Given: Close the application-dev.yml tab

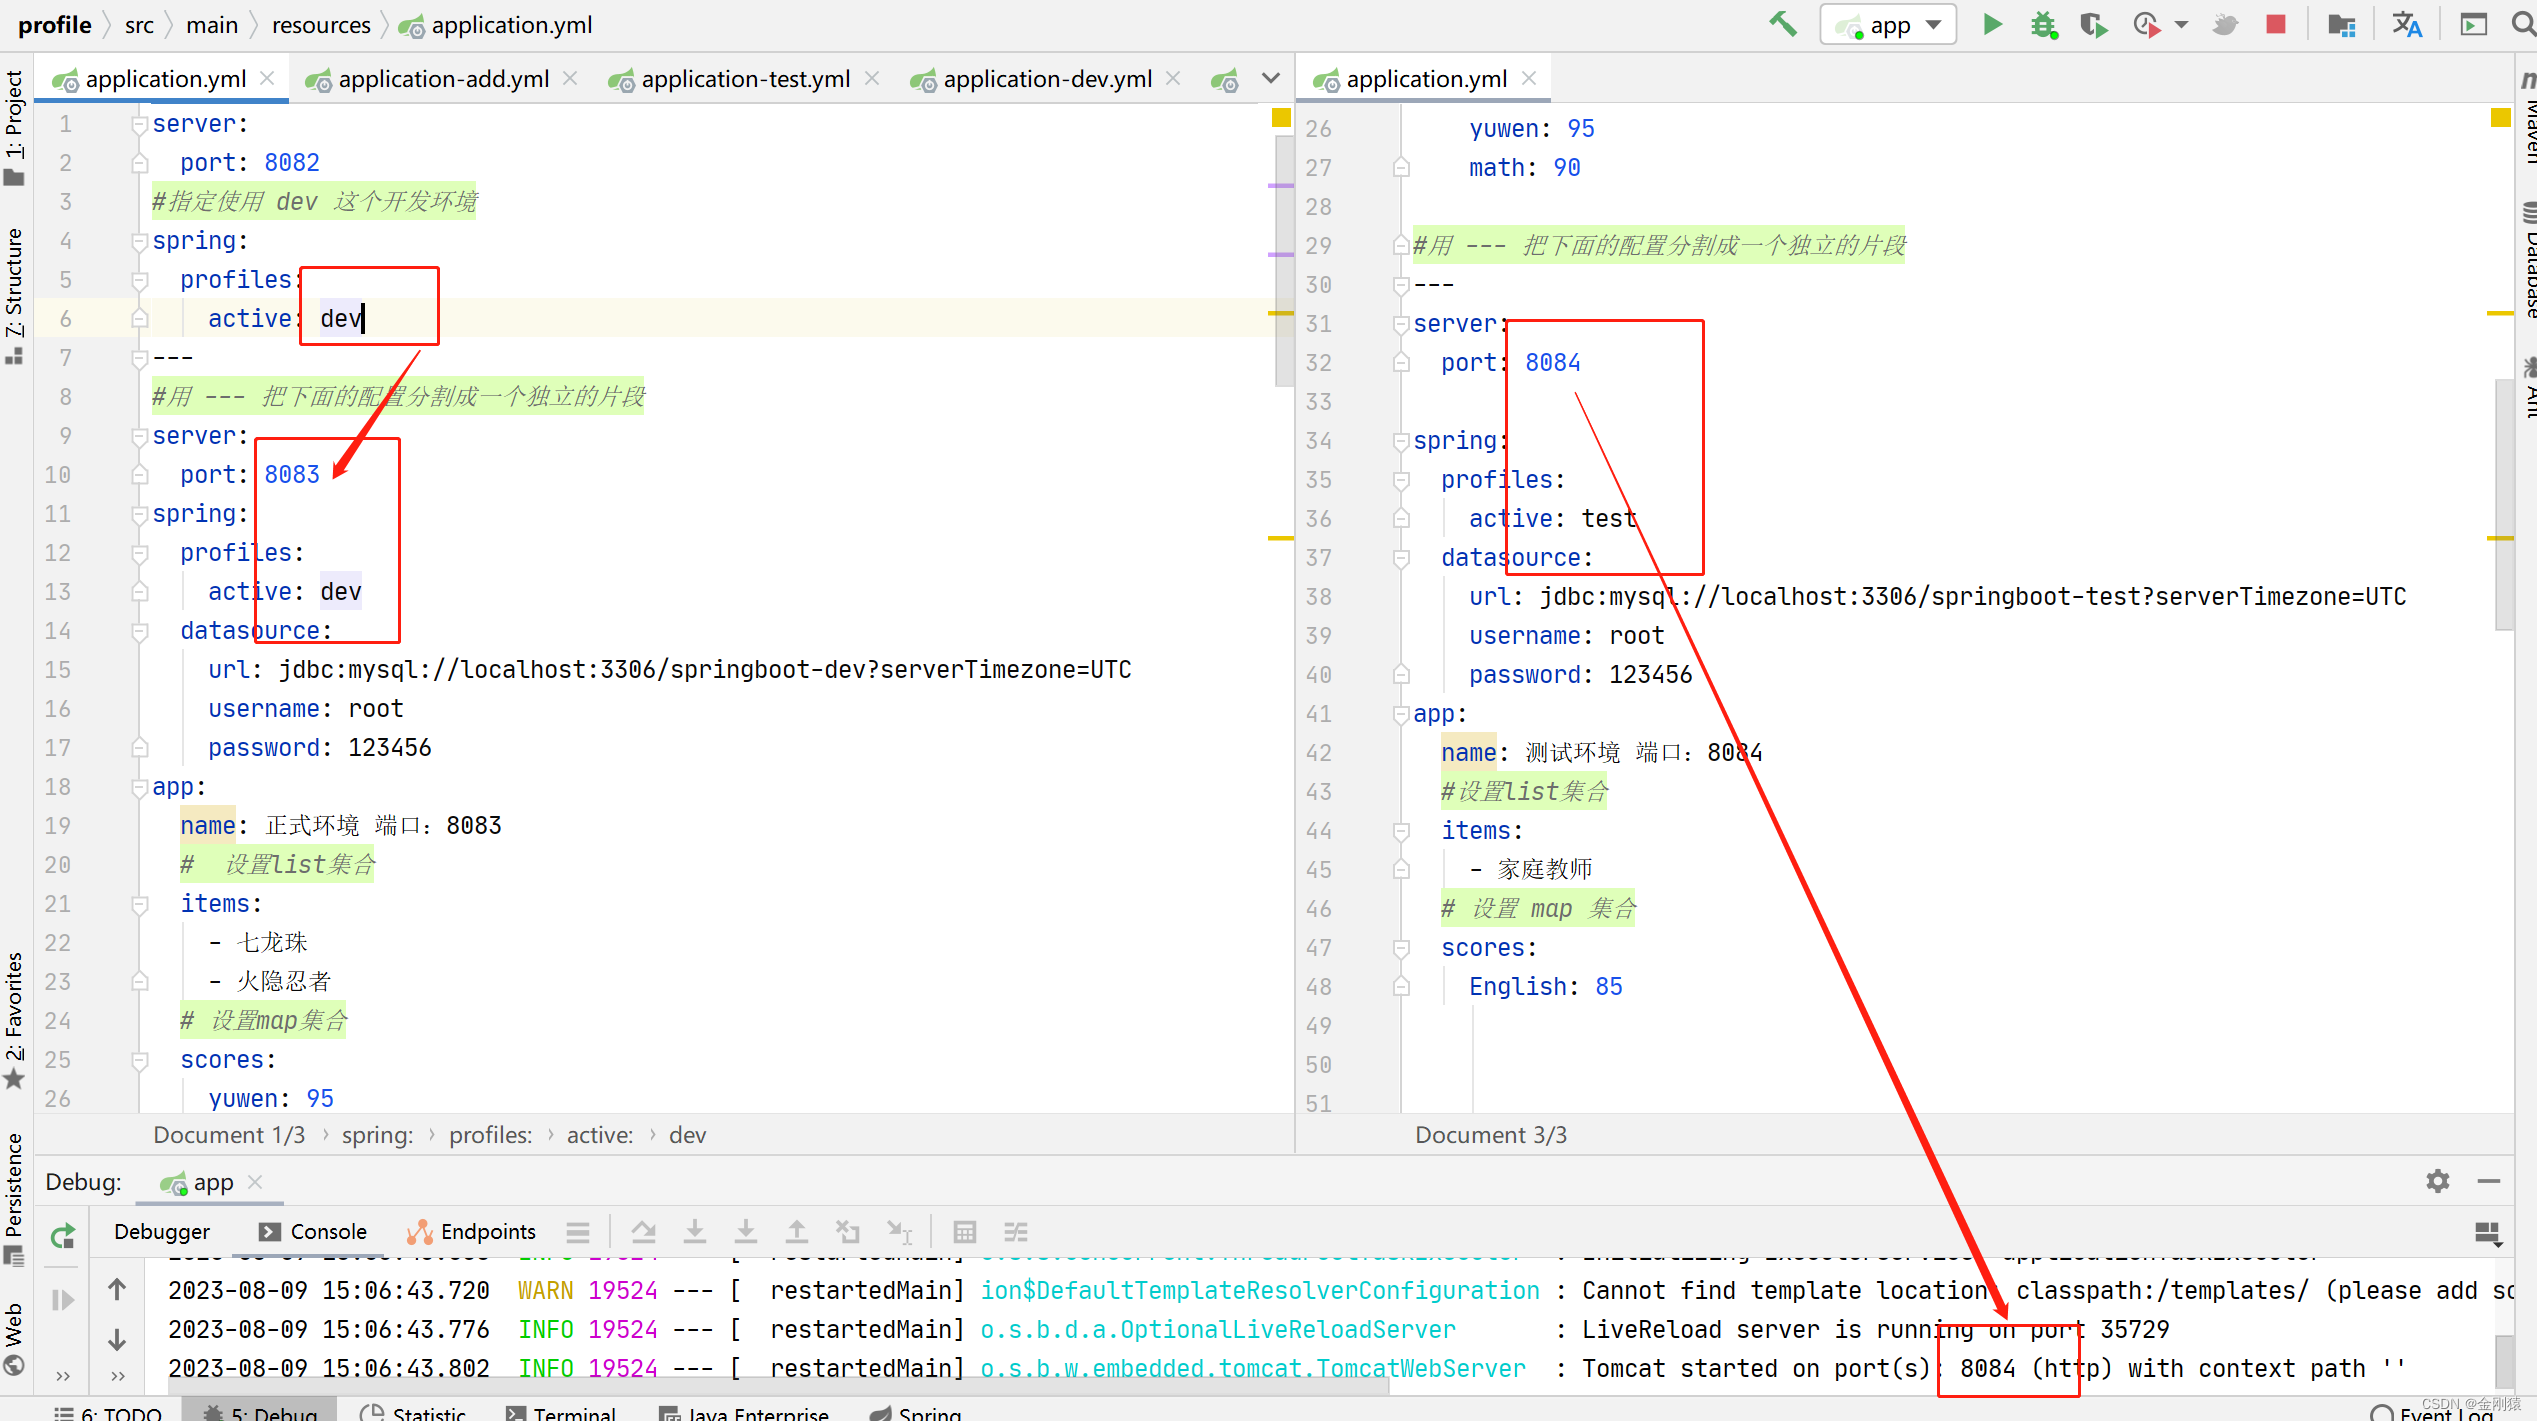Looking at the screenshot, I should (x=1173, y=78).
